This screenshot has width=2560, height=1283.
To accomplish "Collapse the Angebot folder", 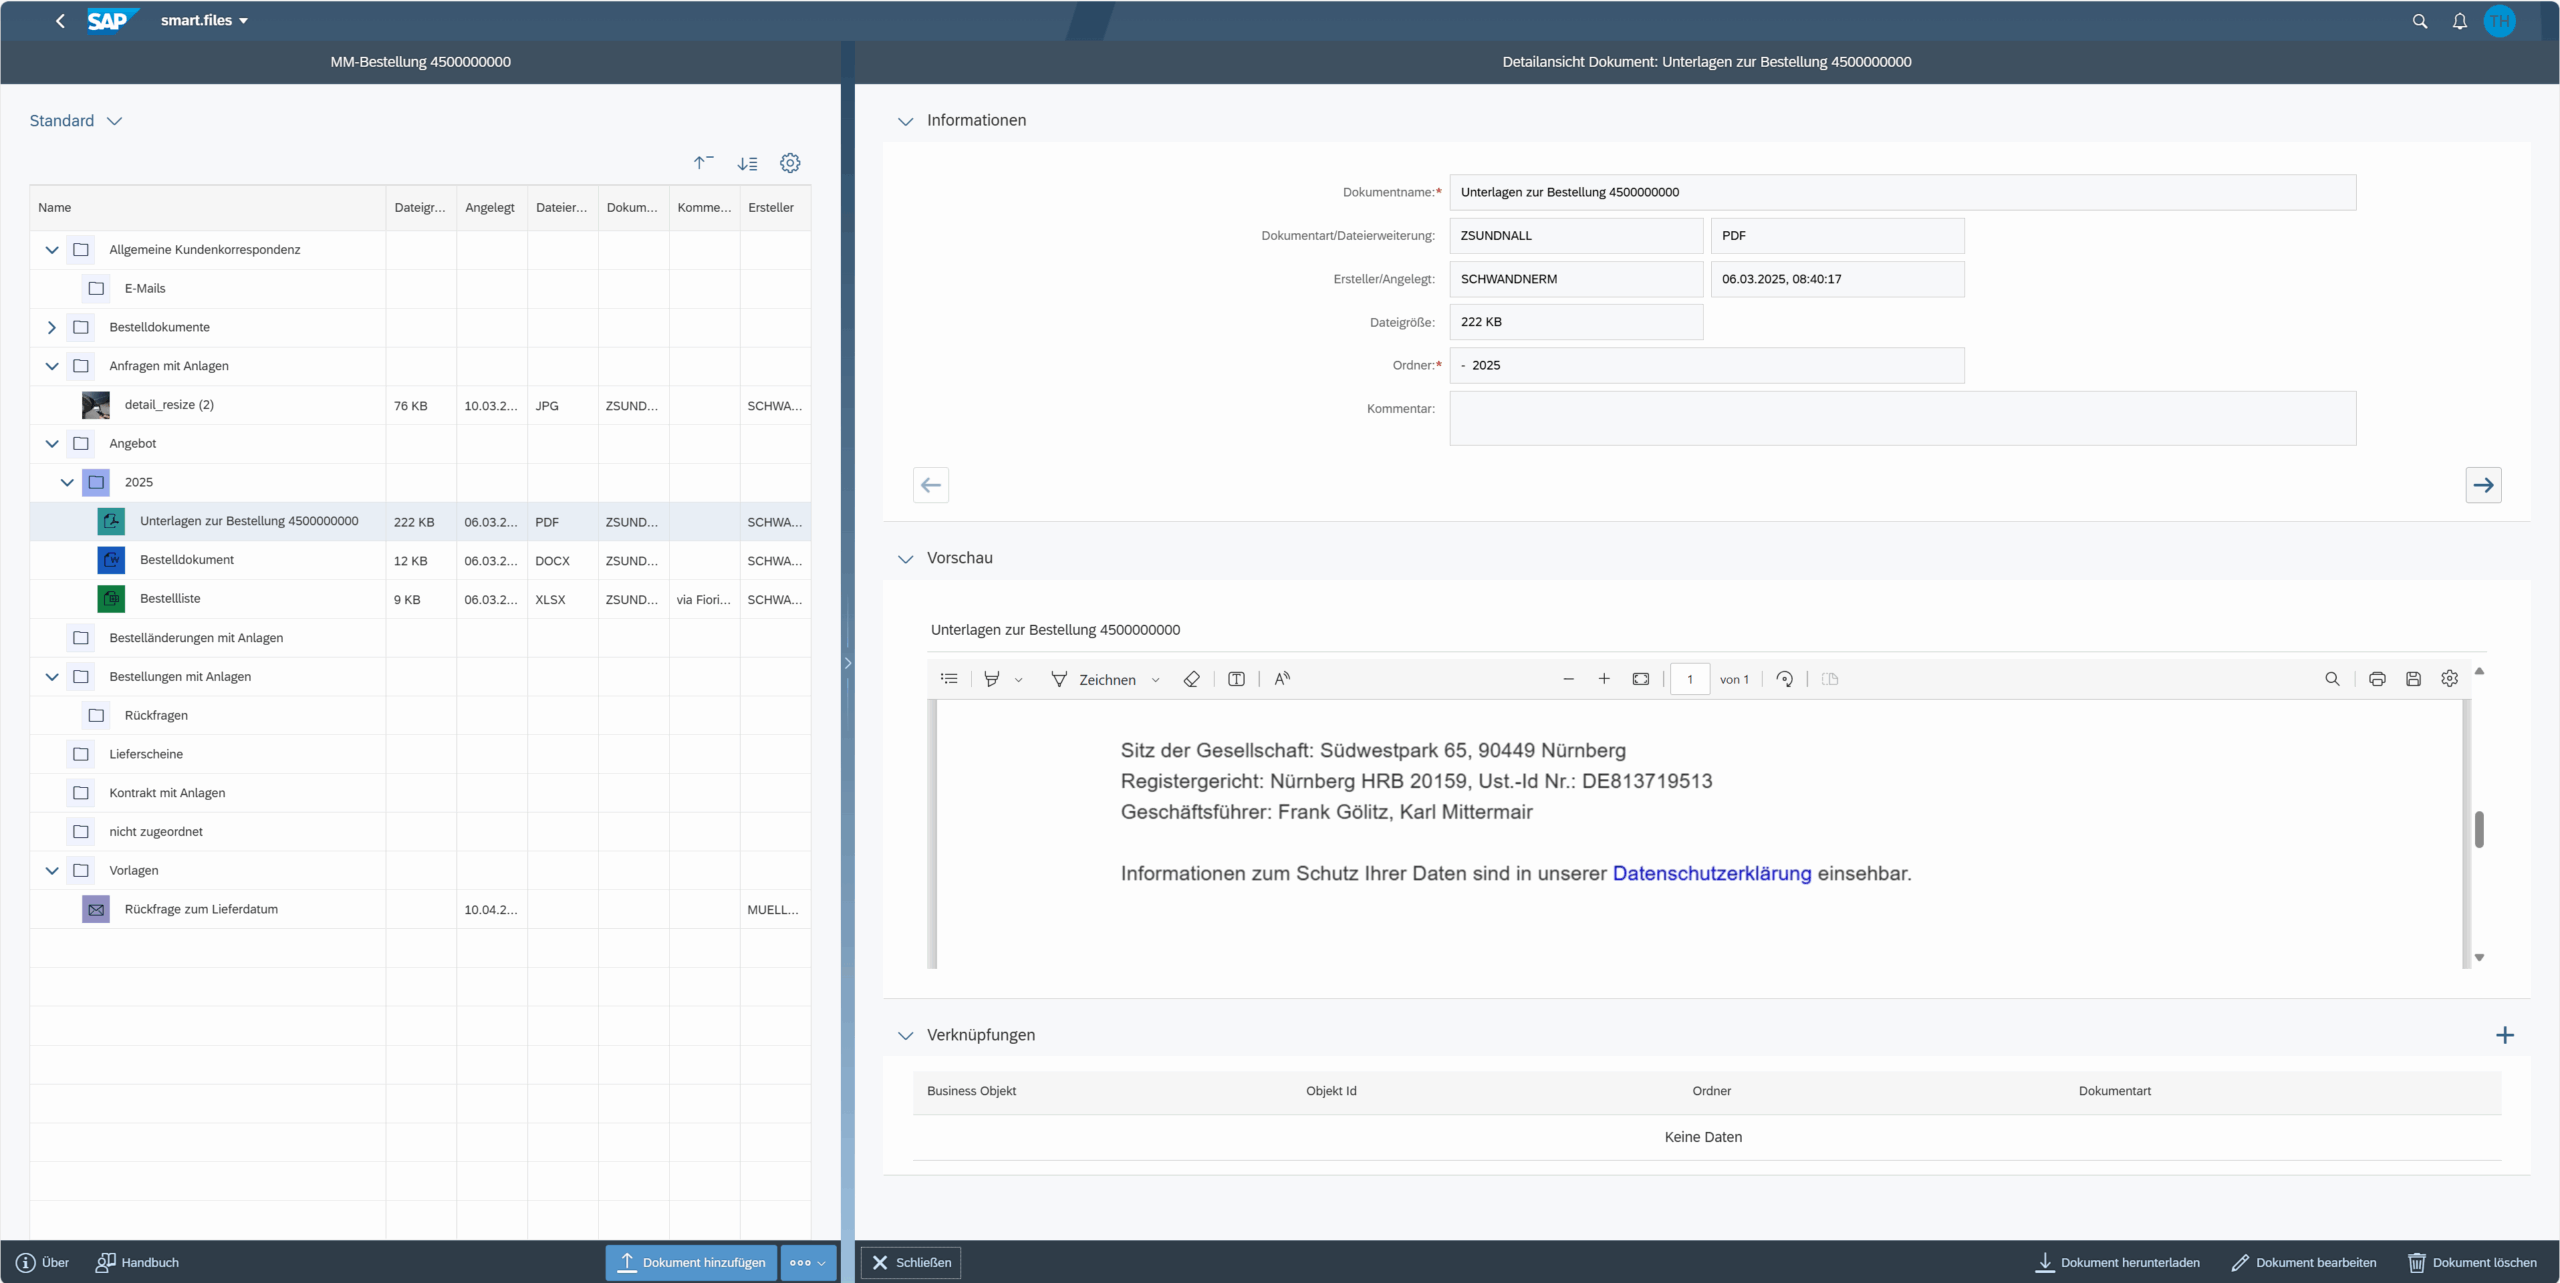I will [x=52, y=444].
